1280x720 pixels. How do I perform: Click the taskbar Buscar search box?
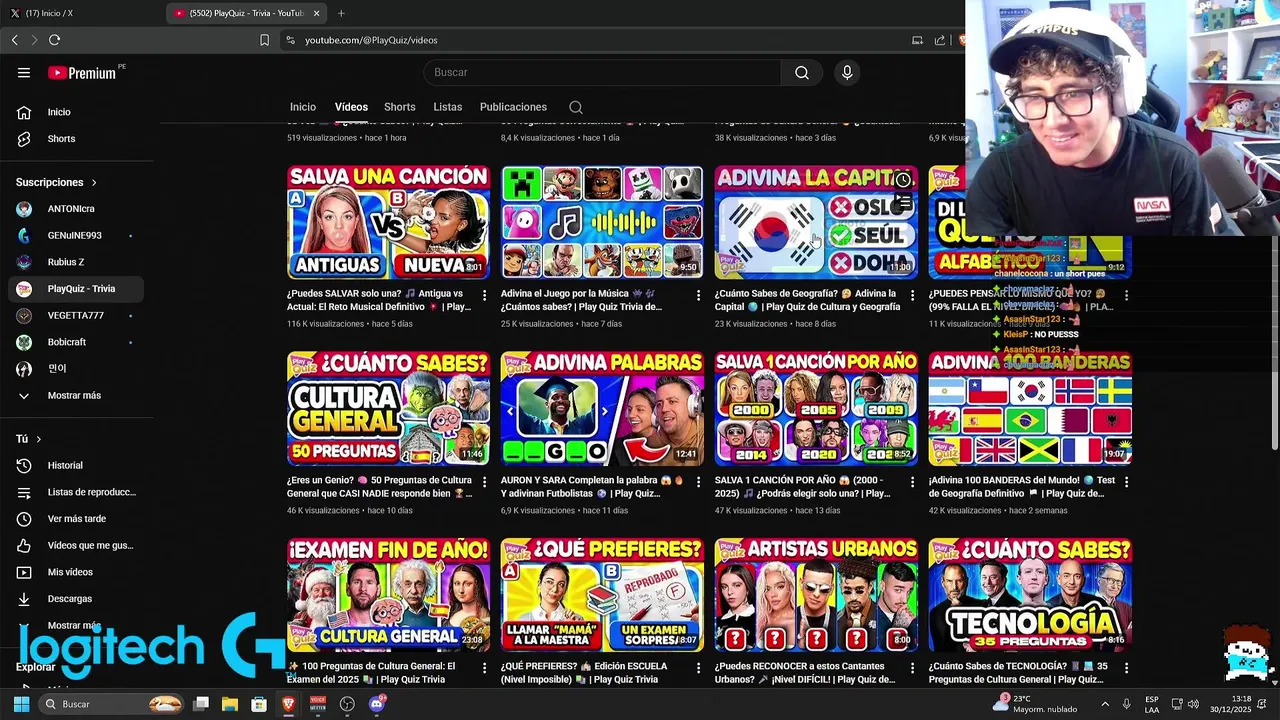coord(113,704)
